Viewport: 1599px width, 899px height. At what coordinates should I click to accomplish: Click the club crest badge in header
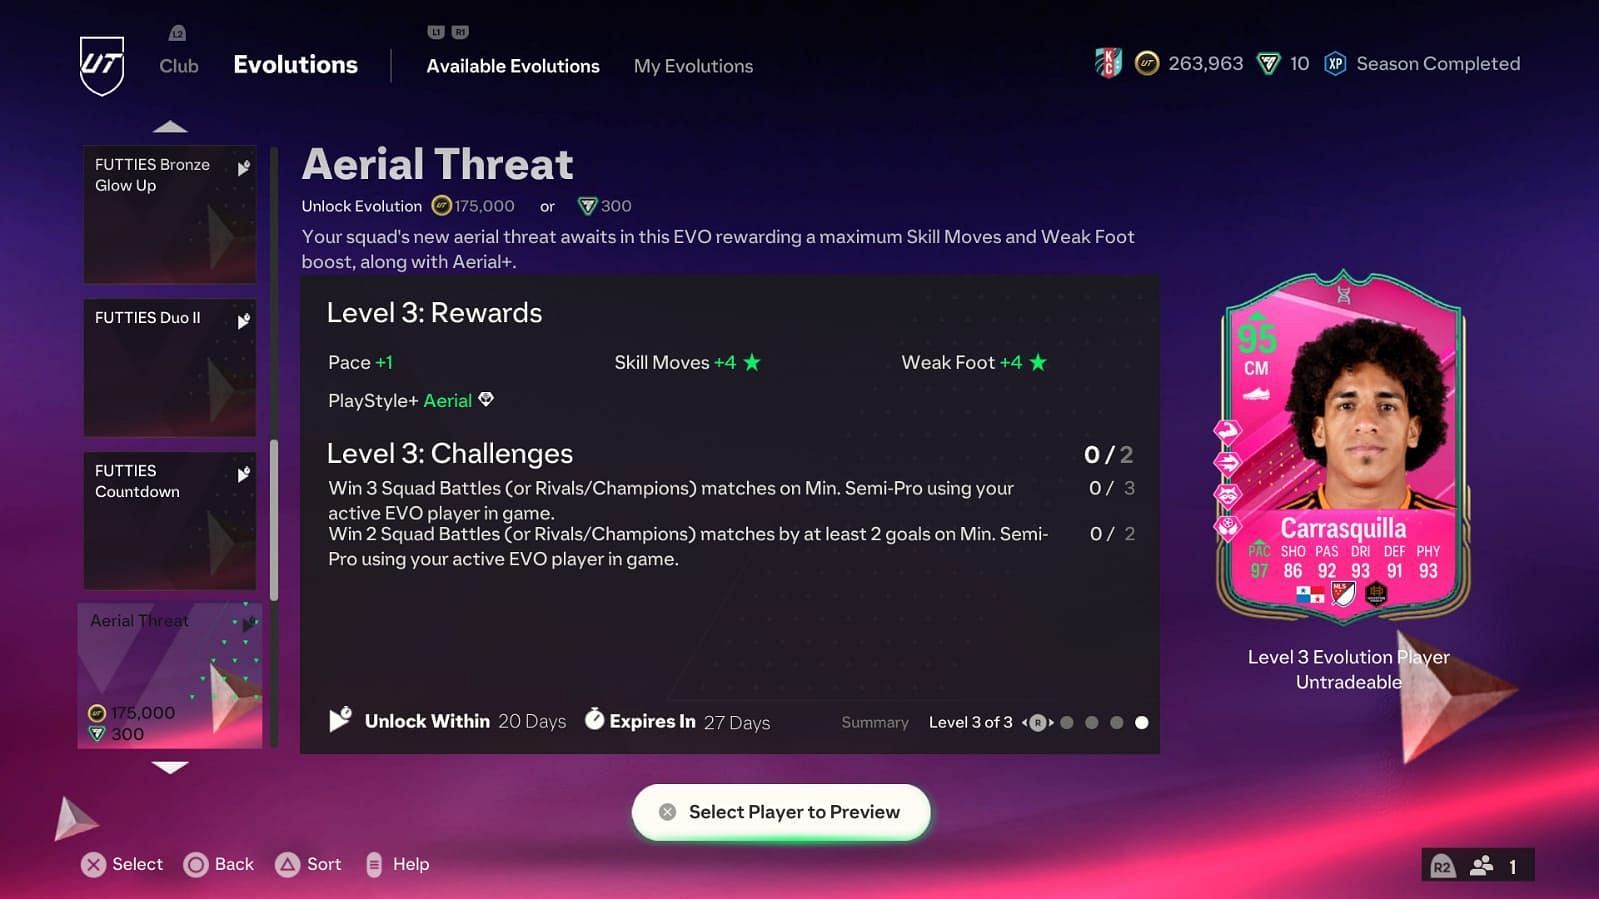tap(1108, 63)
